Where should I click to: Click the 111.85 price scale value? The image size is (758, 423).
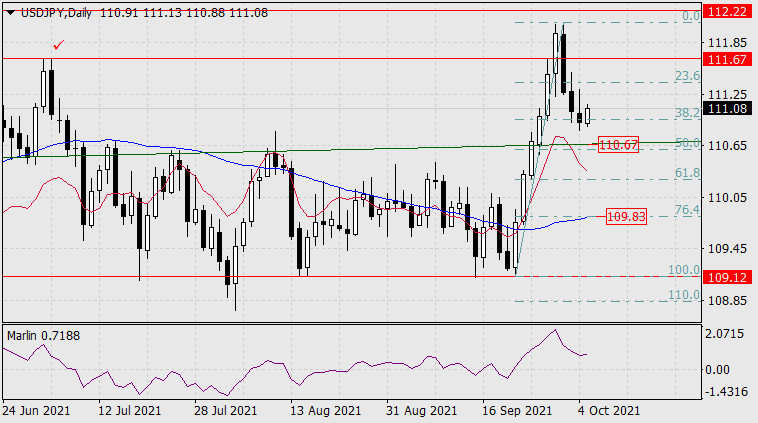728,43
